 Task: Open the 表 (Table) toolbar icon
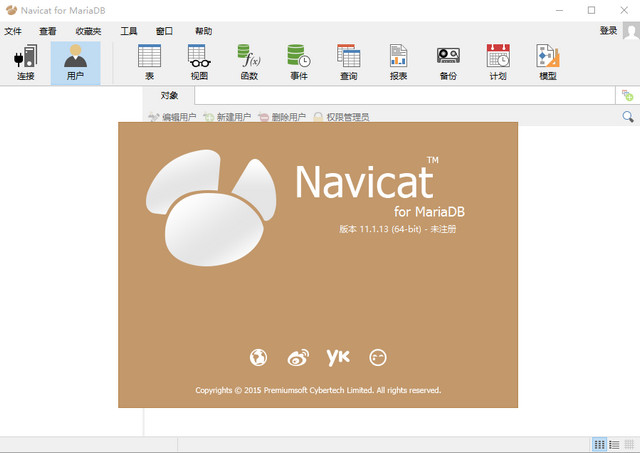point(149,62)
